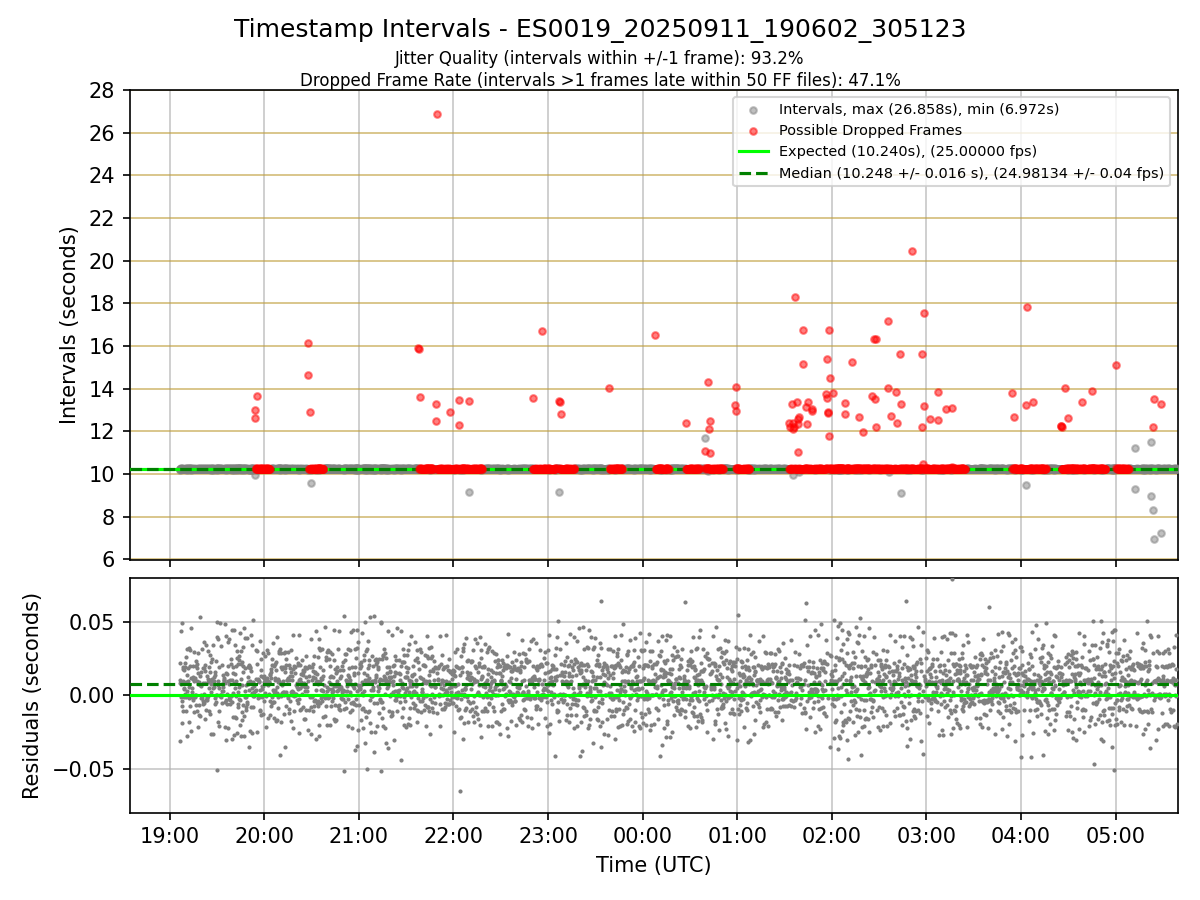1200x900 pixels.
Task: Click the 'Intervals (seconds)' y-axis label
Action: [69, 325]
